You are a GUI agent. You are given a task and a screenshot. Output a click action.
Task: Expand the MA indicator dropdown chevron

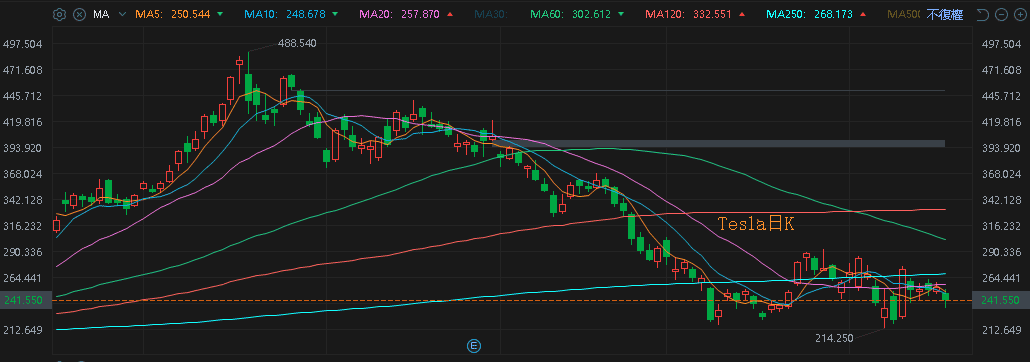click(122, 14)
